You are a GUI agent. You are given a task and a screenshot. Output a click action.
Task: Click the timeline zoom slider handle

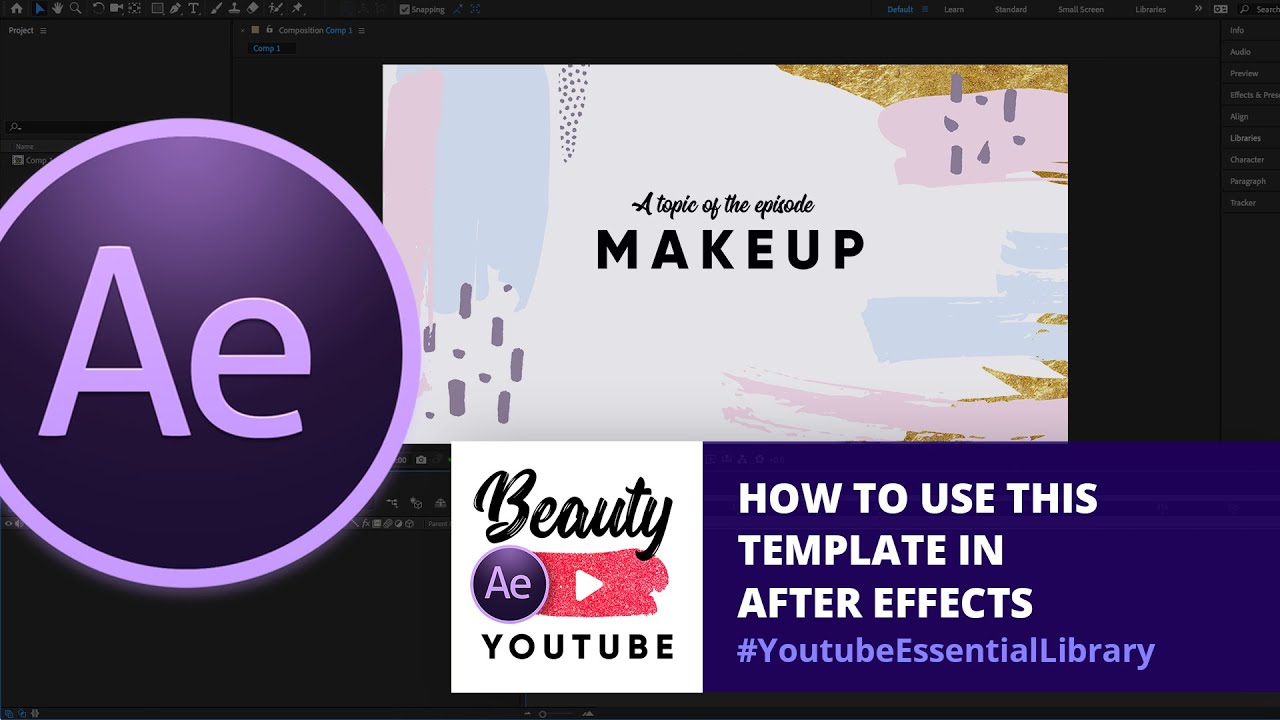(543, 714)
